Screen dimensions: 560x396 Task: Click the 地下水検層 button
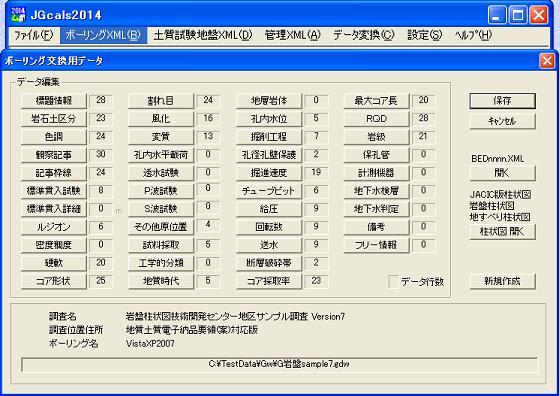tap(376, 191)
